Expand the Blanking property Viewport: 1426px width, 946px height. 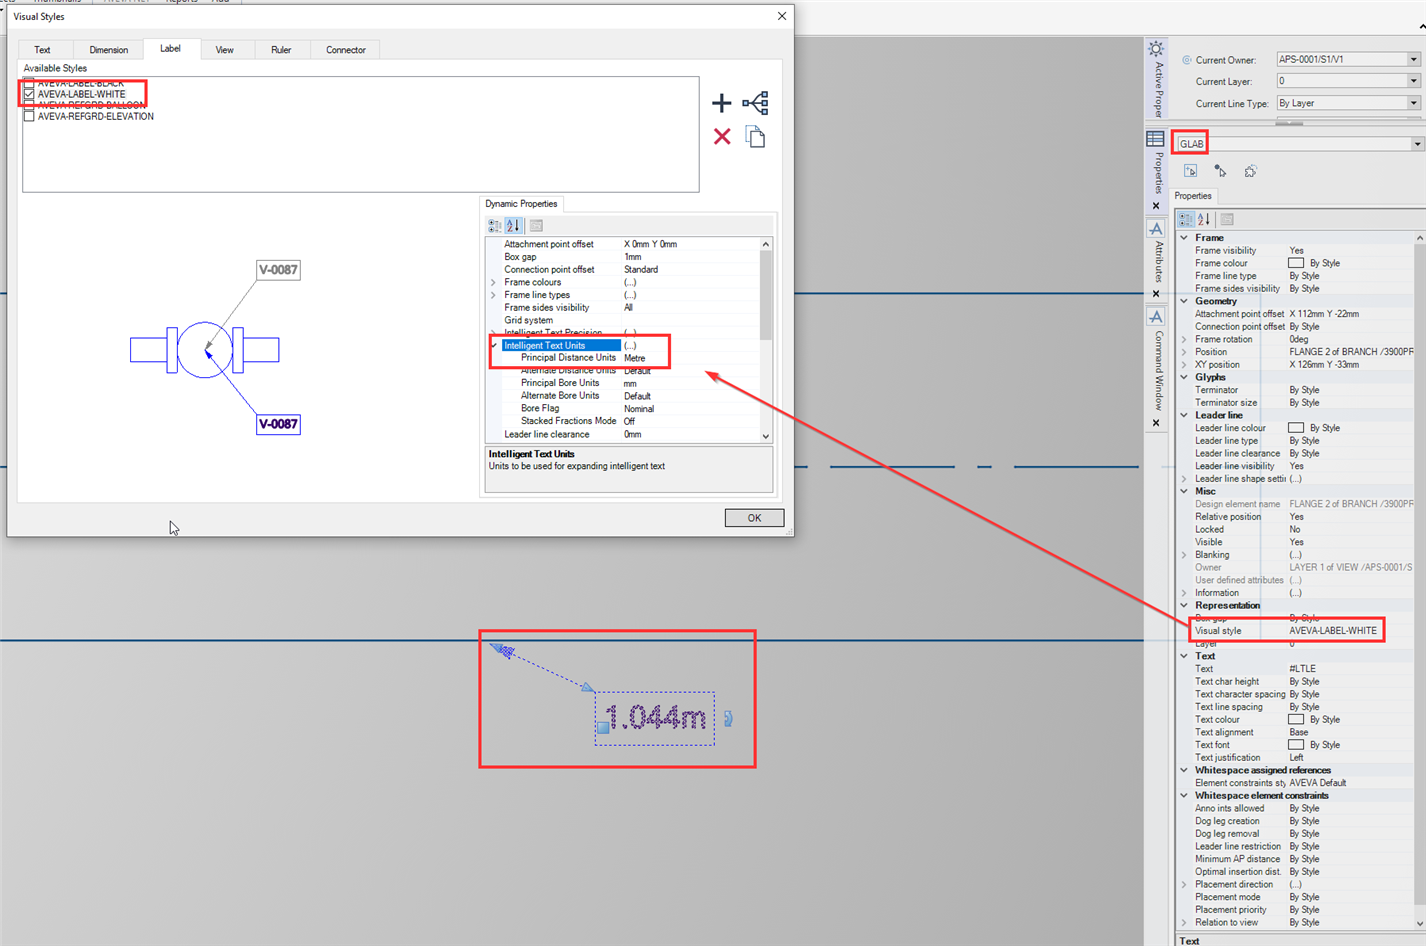(x=1185, y=555)
